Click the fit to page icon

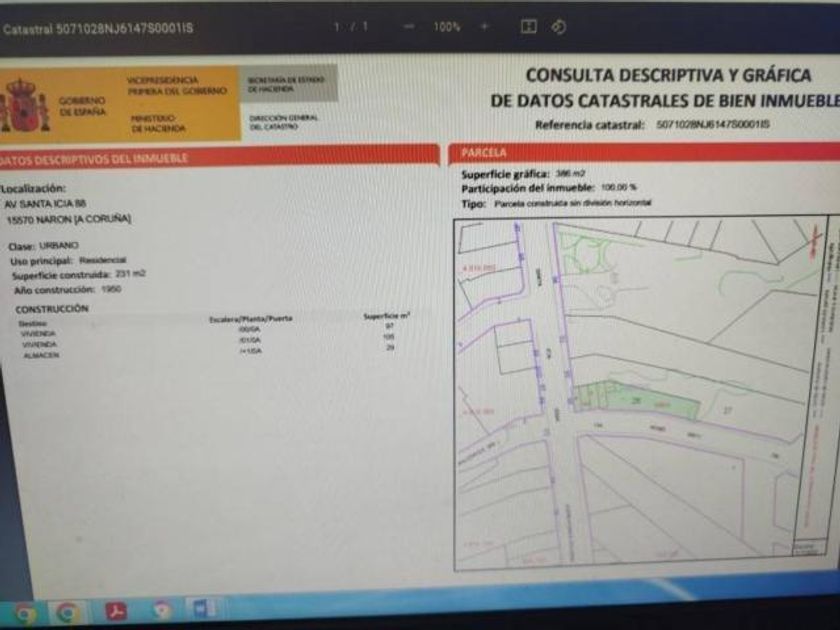[529, 26]
